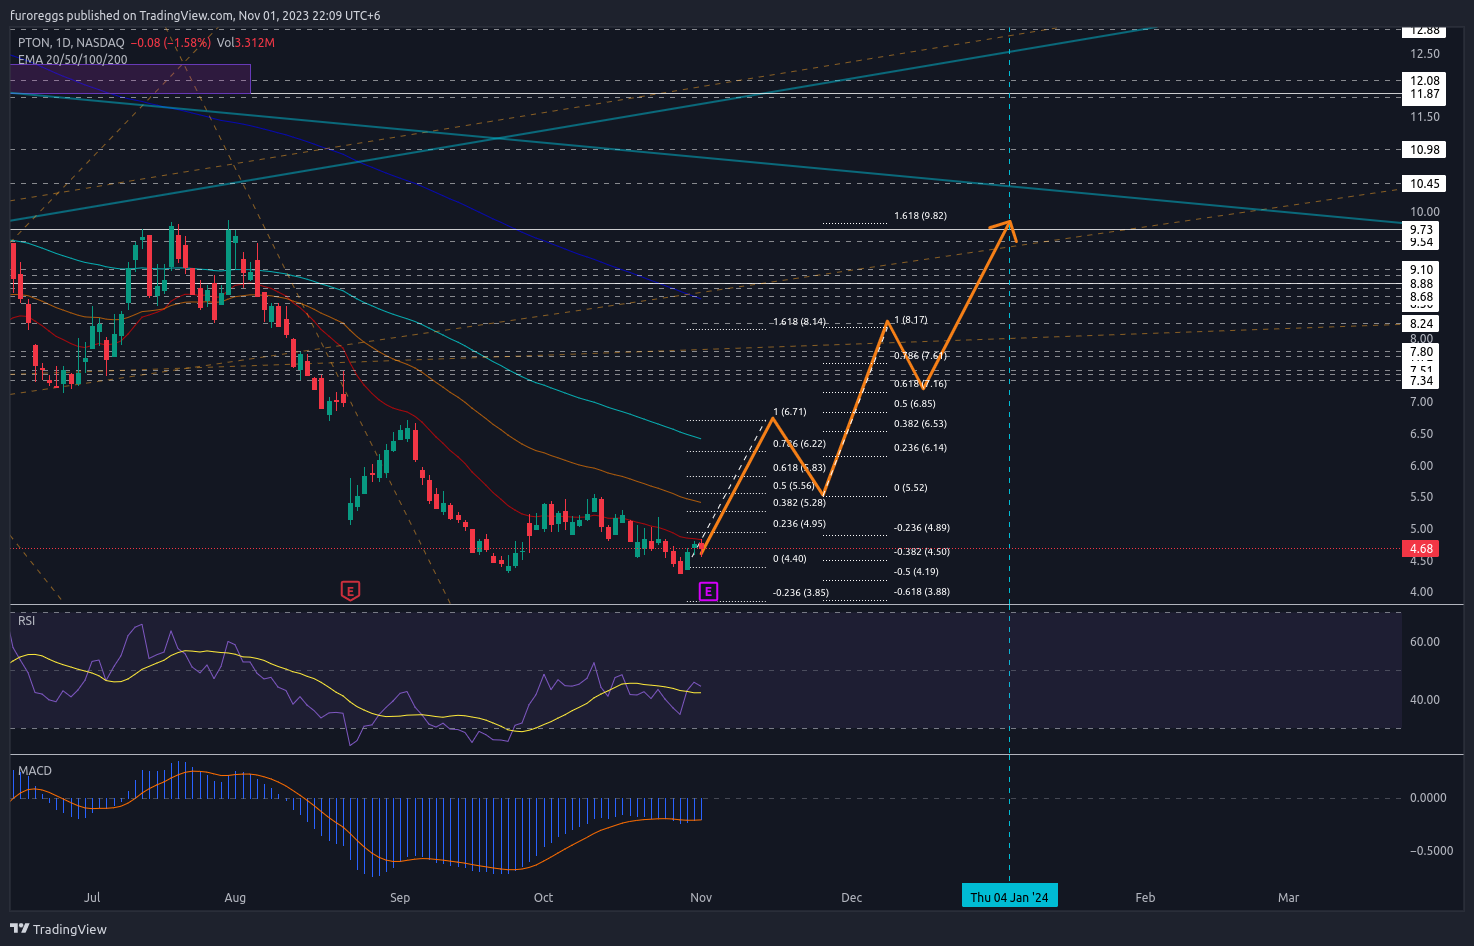Click the 0.382 (5.28) Fibonacci label
This screenshot has width=1474, height=946.
799,503
